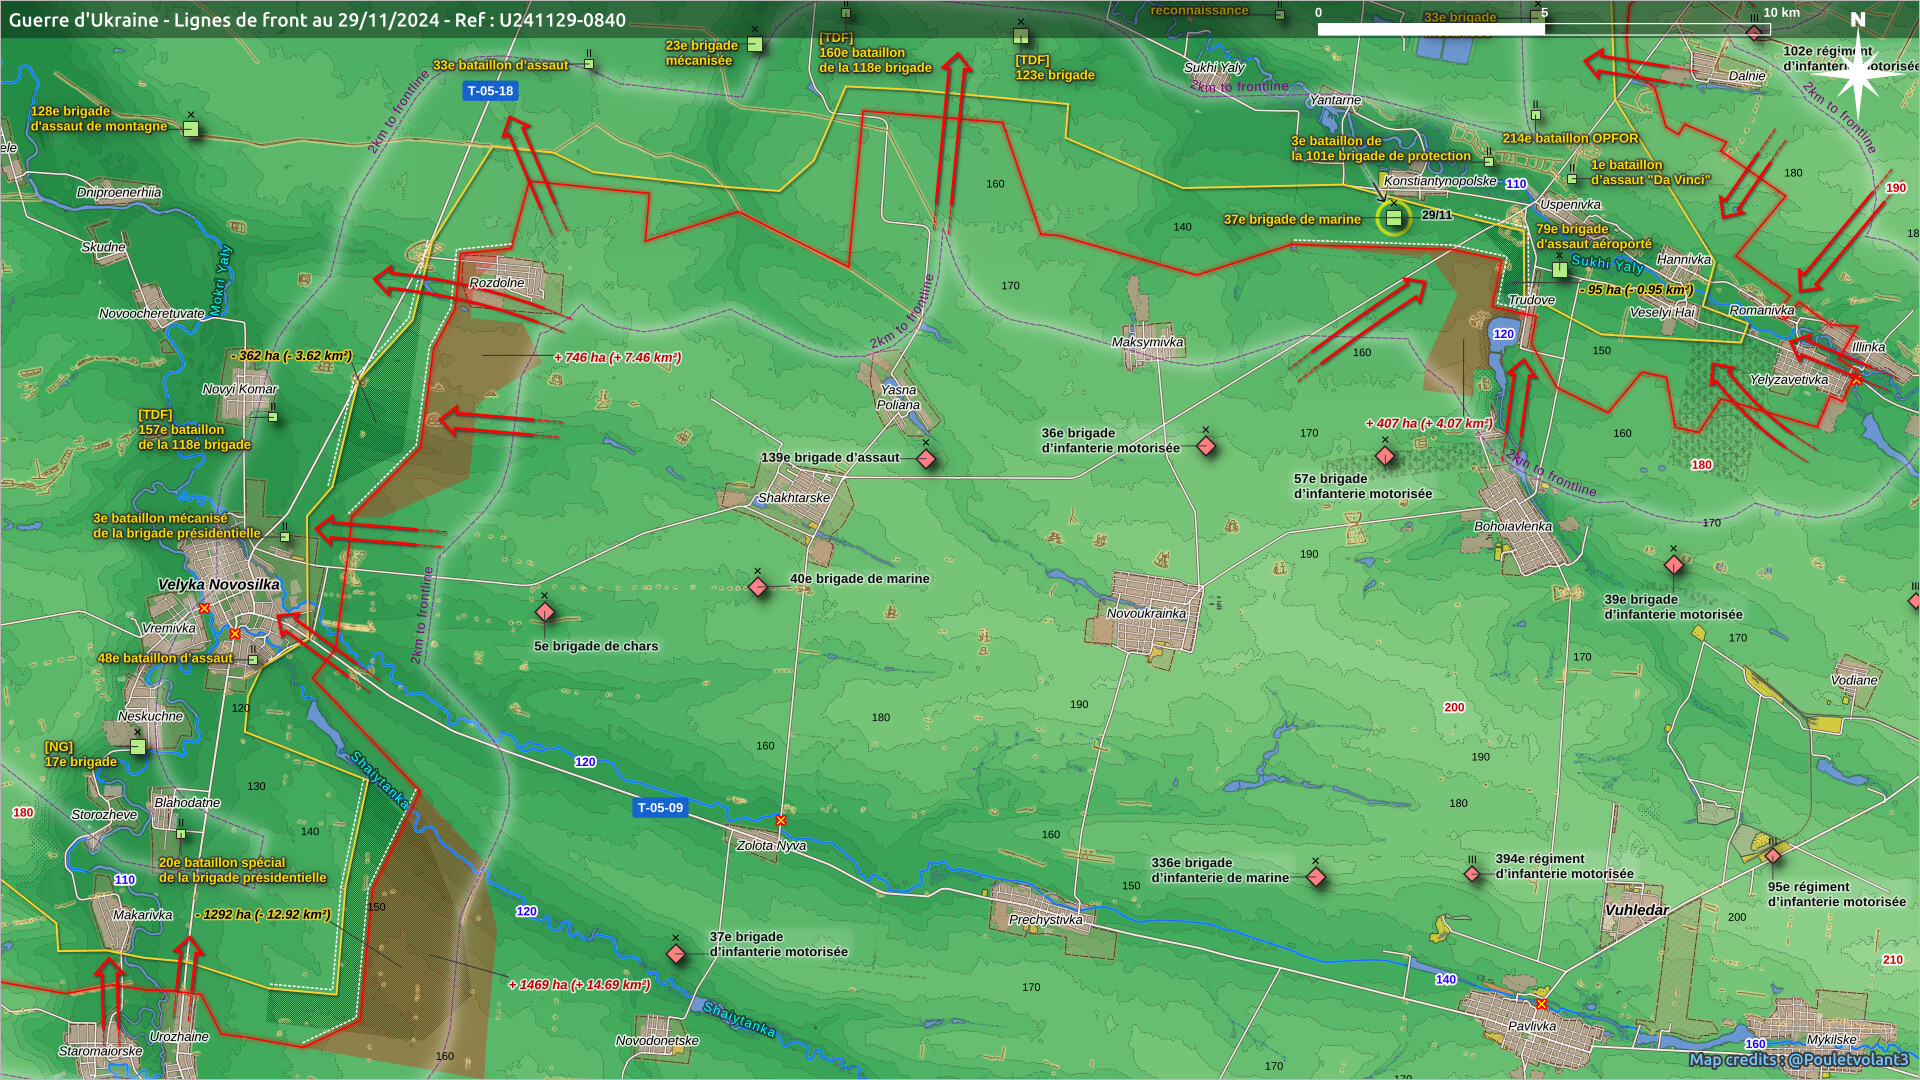Screen dimensions: 1920x1080
Task: Click the 10 km scale bar
Action: pyautogui.click(x=1543, y=29)
